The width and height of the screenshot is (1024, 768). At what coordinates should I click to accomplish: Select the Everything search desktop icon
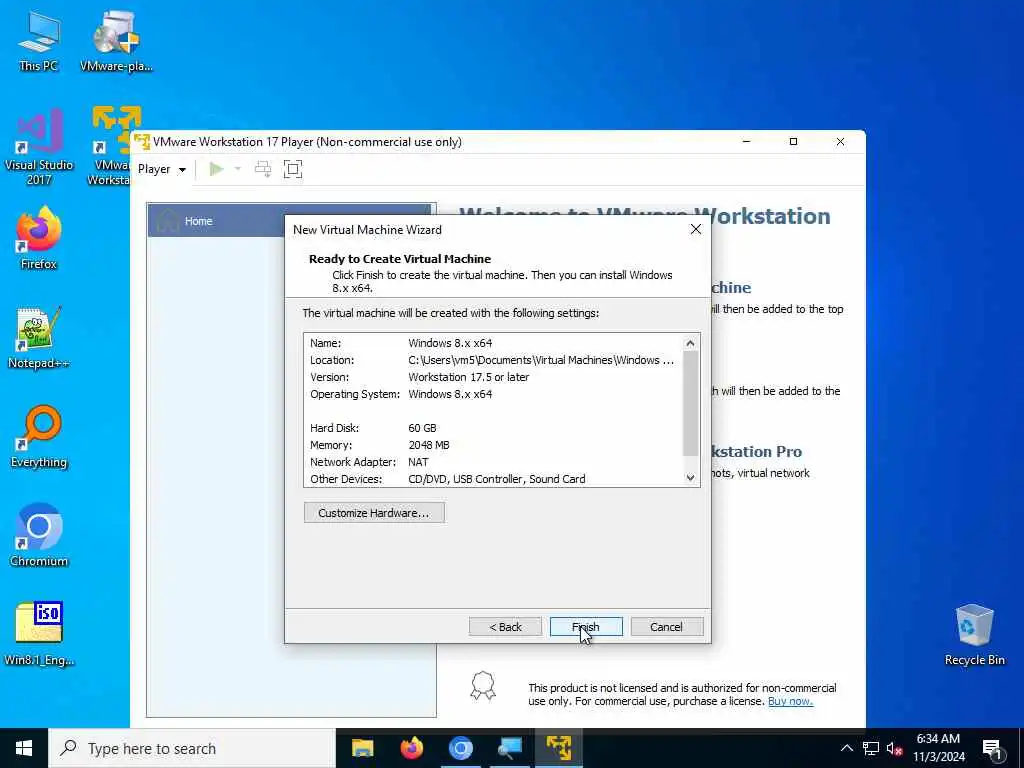39,437
